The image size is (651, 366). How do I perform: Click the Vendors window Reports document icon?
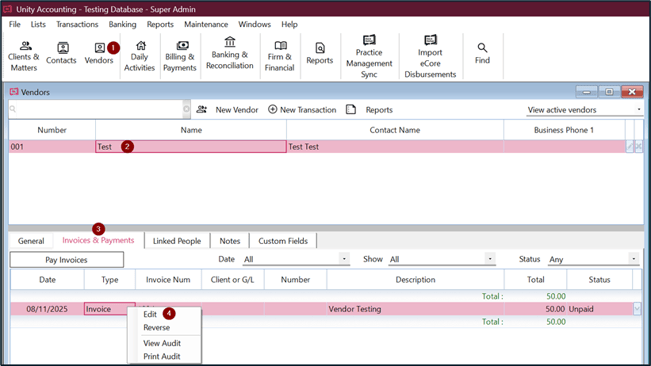pyautogui.click(x=351, y=109)
